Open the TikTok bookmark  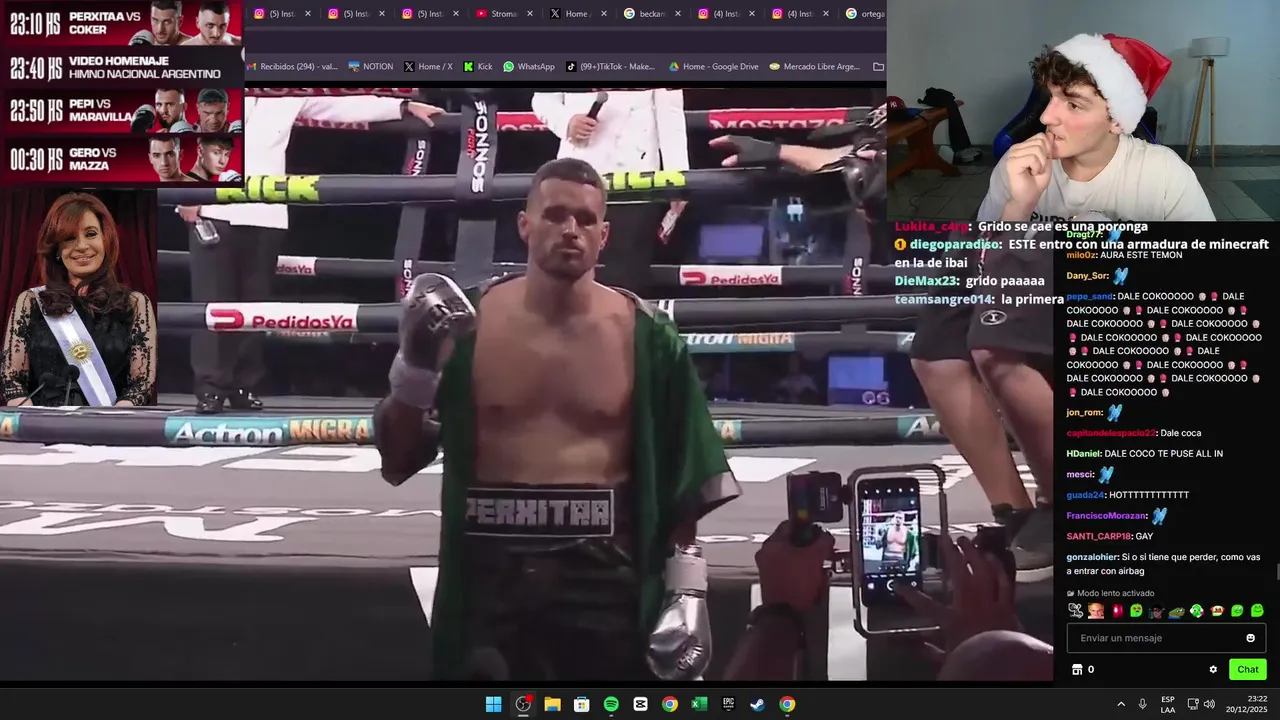tap(610, 67)
